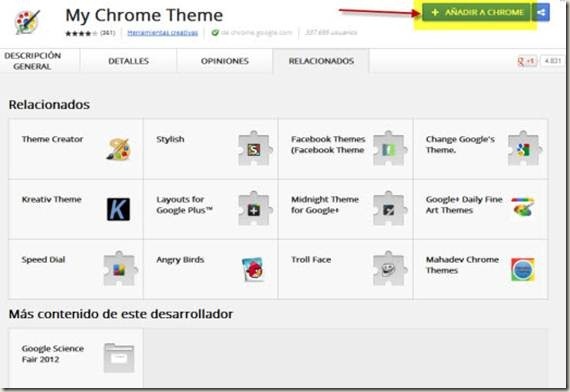This screenshot has width=570, height=392.
Task: Click the My Chrome Theme palette icon
Action: [27, 22]
